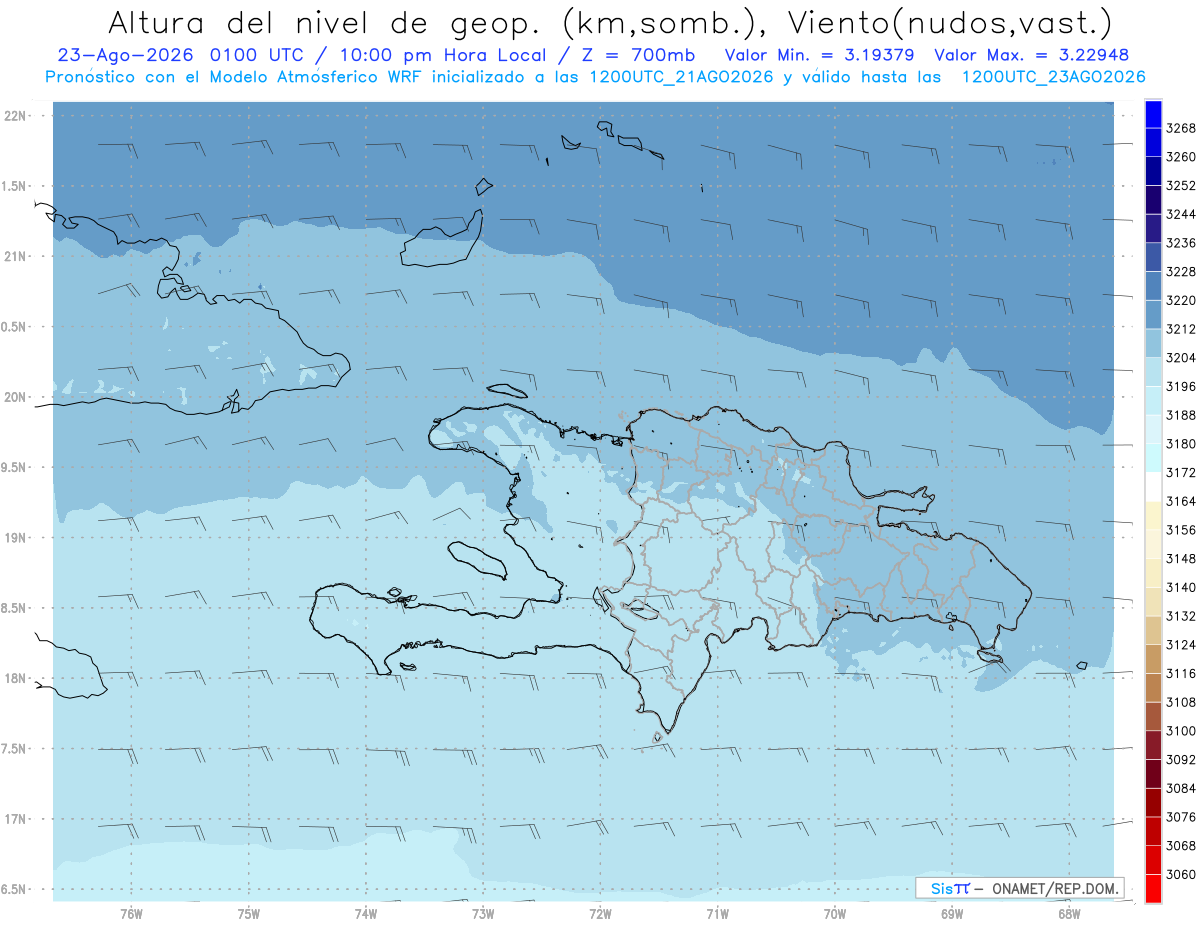Click the 3228 legend value

(1180, 272)
